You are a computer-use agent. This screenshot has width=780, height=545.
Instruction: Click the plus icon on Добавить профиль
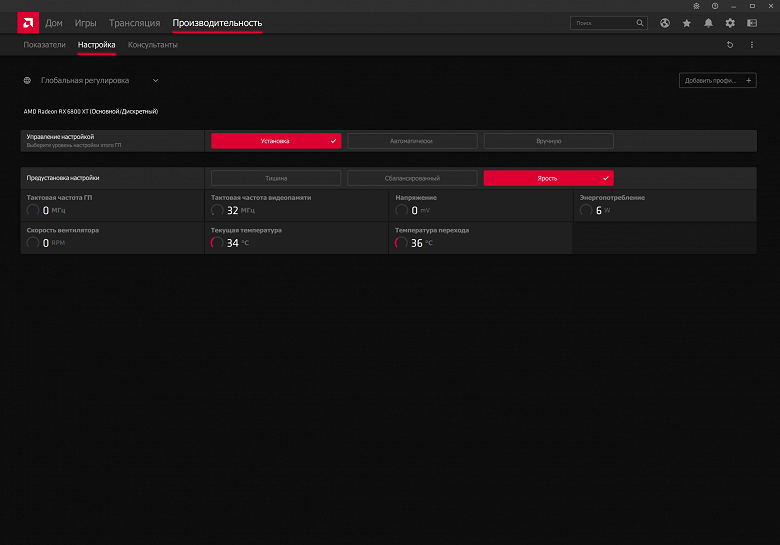click(x=749, y=81)
